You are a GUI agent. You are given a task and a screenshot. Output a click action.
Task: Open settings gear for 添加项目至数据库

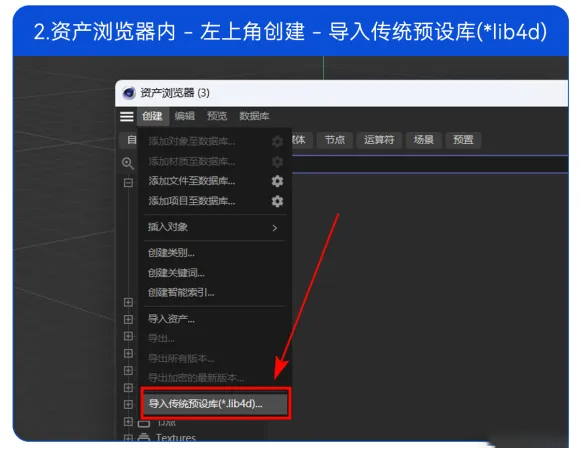coord(277,201)
